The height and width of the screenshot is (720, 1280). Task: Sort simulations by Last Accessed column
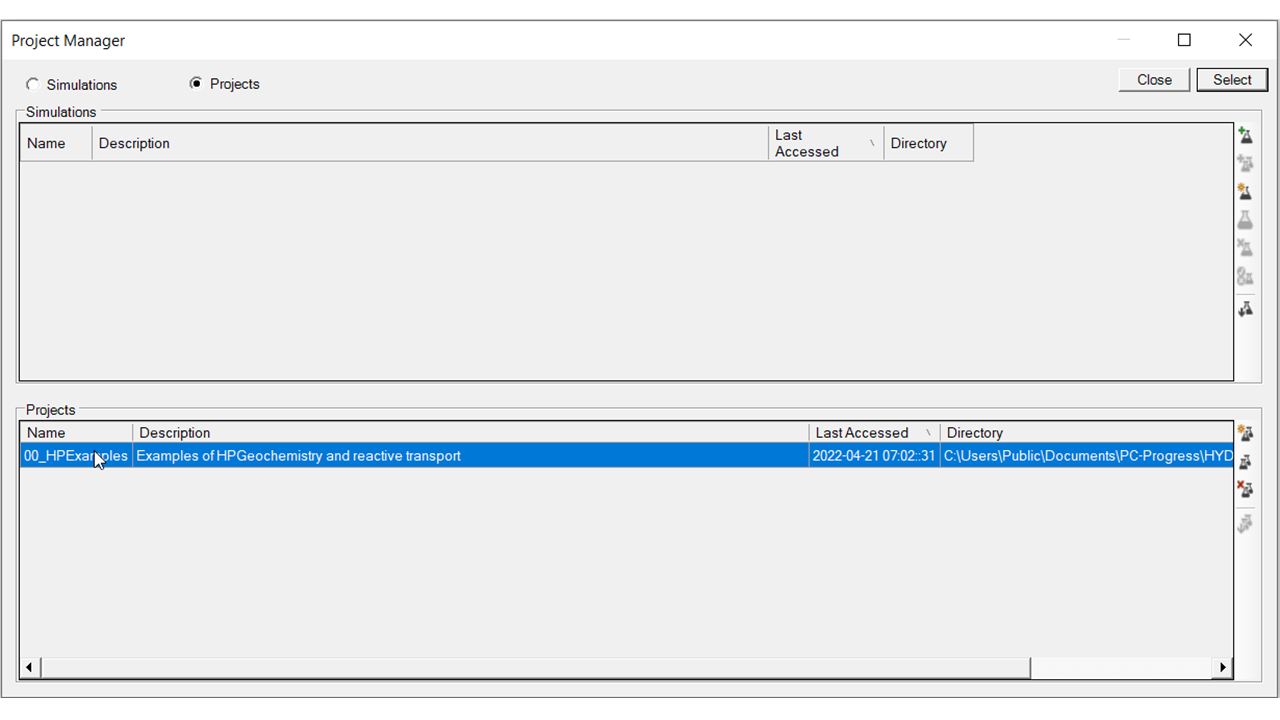(x=825, y=143)
